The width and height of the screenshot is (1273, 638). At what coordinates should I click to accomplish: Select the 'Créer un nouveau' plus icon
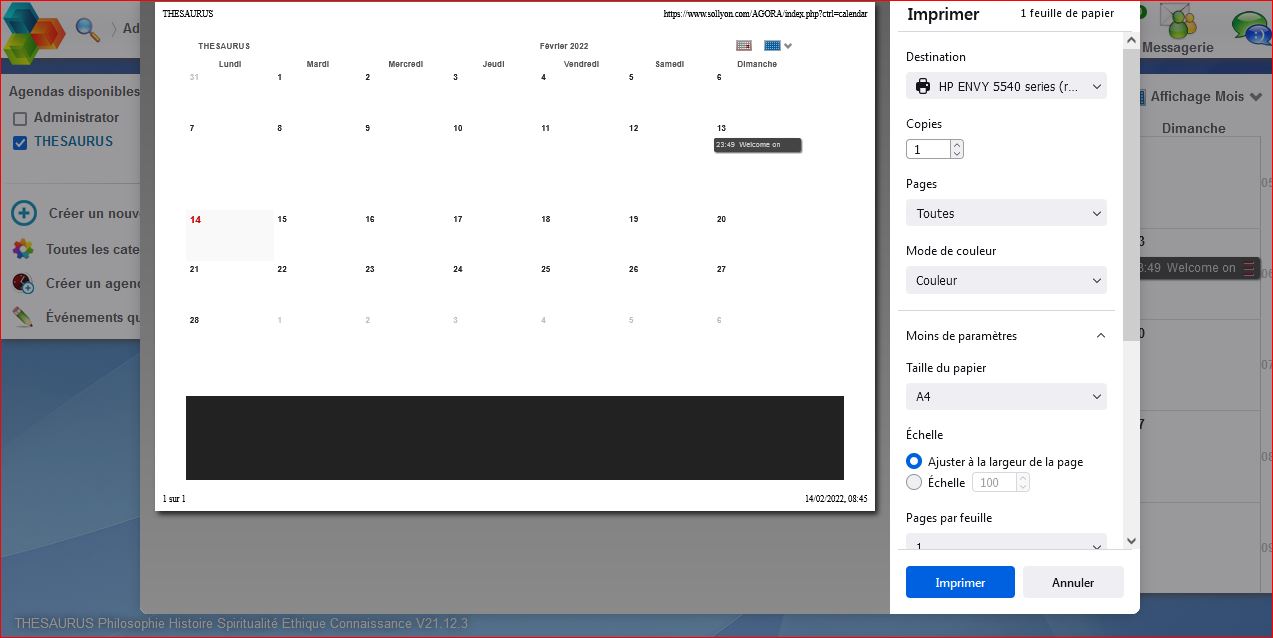(x=22, y=213)
